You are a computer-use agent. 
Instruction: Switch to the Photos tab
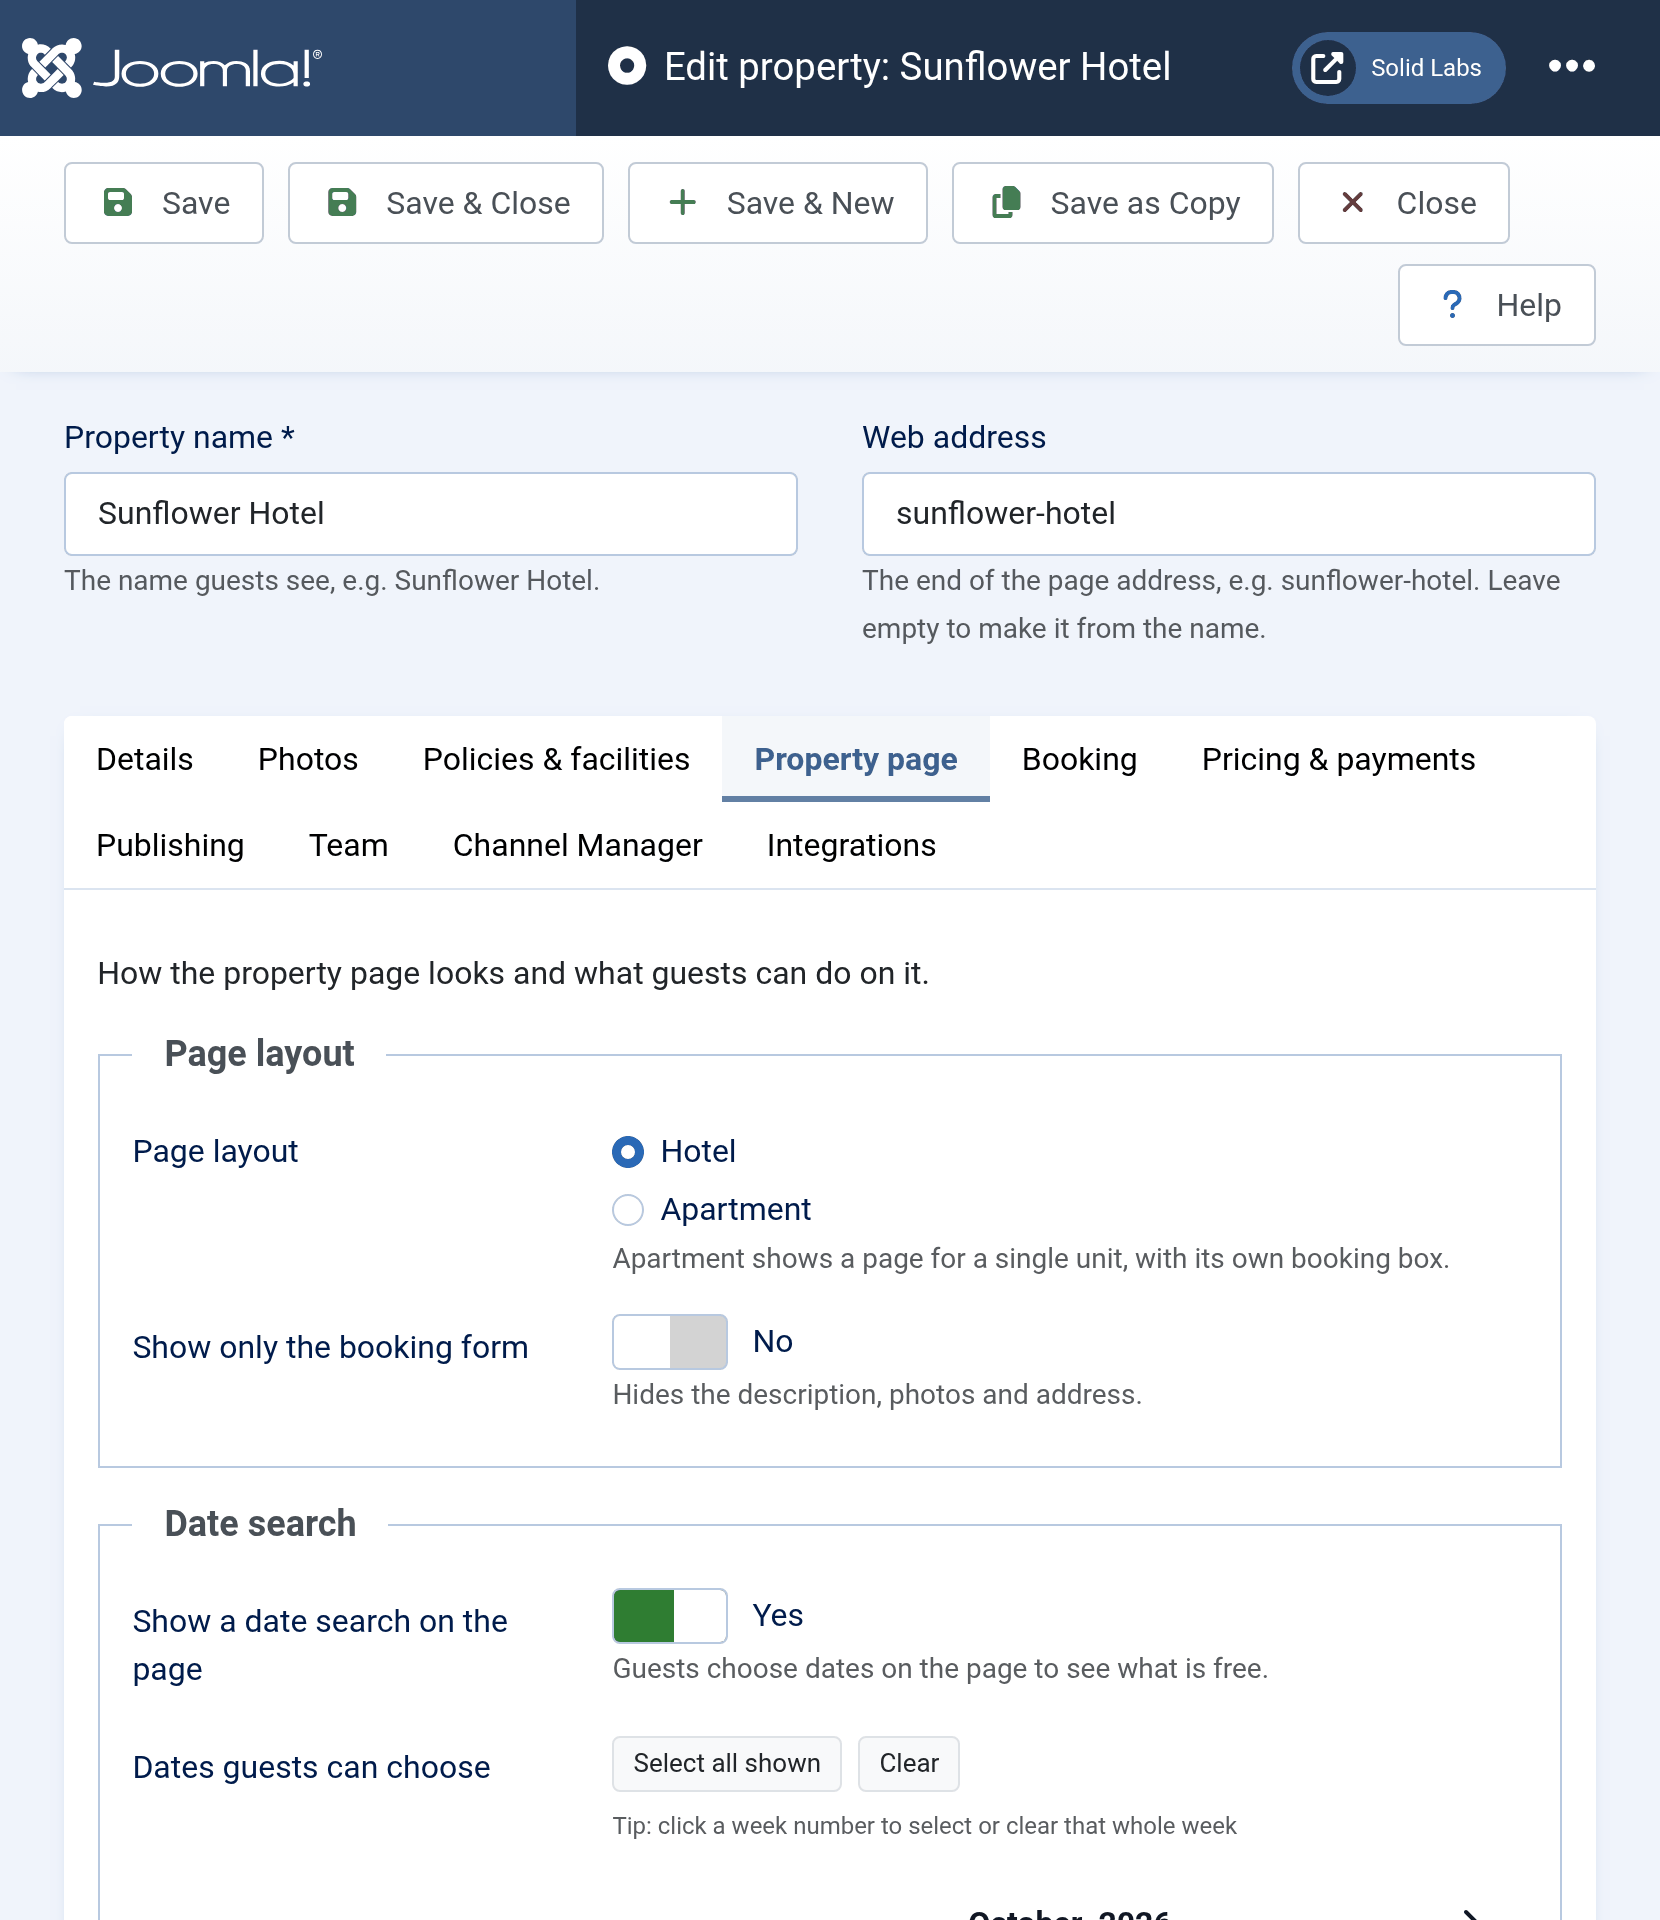click(x=308, y=759)
